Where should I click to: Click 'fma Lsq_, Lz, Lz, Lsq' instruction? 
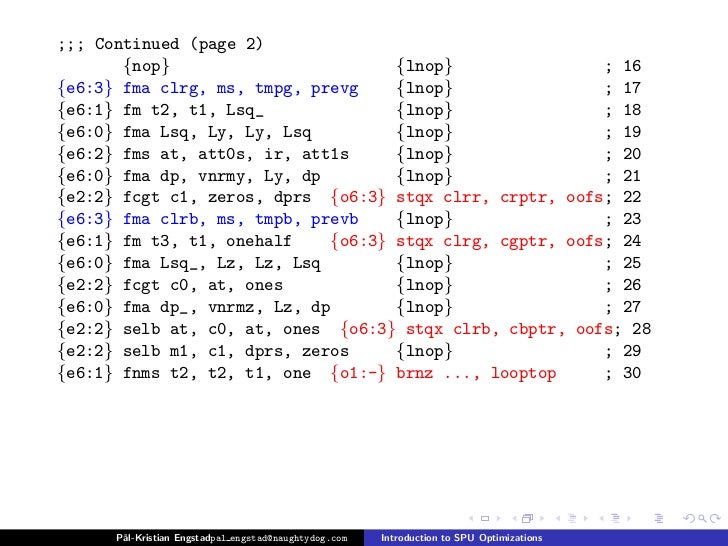pos(221,264)
